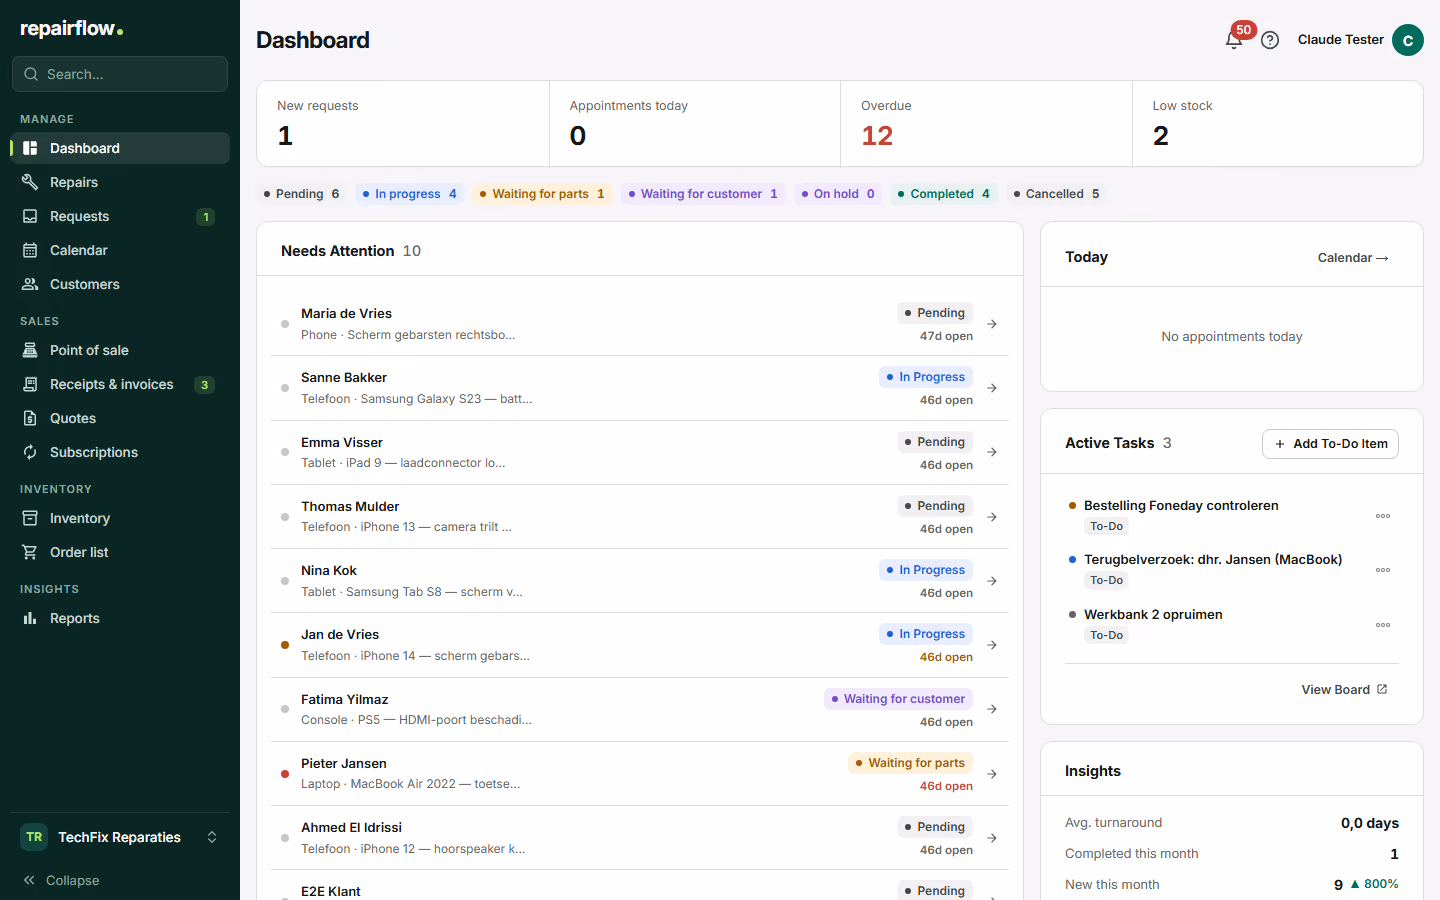Image resolution: width=1440 pixels, height=900 pixels.
Task: Open more options for Terugbelverzoek dhr. Jansen task
Action: (x=1383, y=570)
